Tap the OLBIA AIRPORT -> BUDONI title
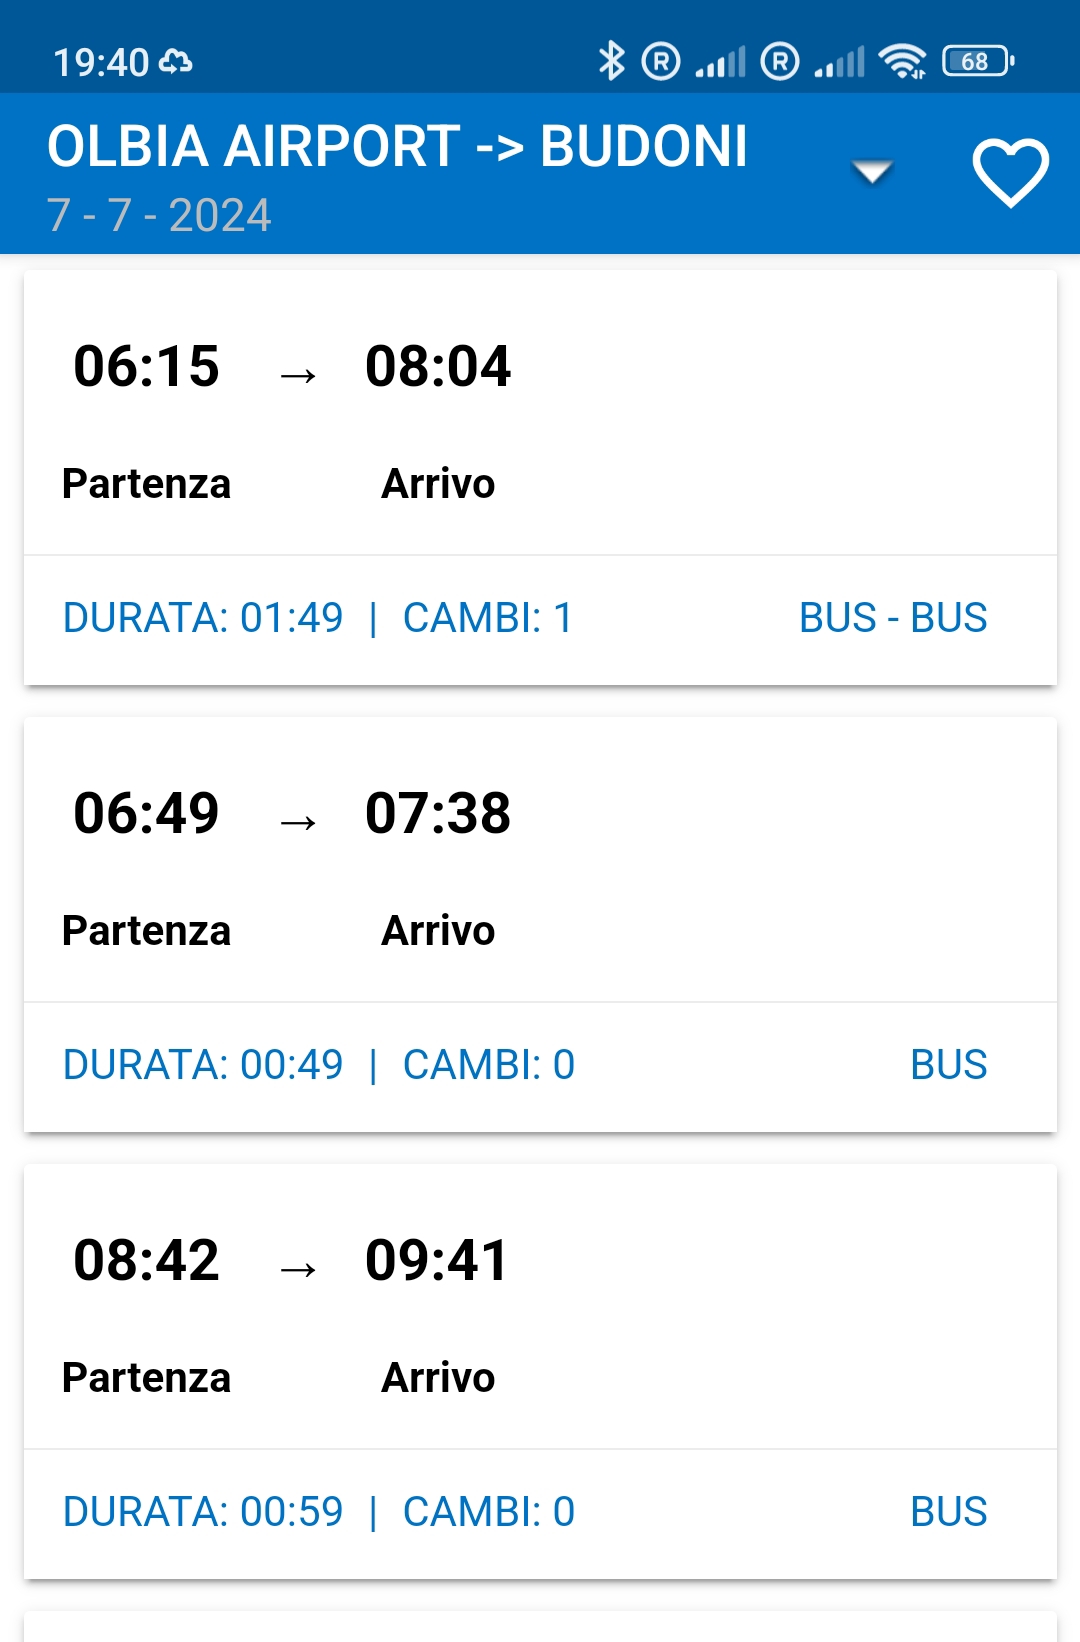Image resolution: width=1080 pixels, height=1642 pixels. point(397,146)
